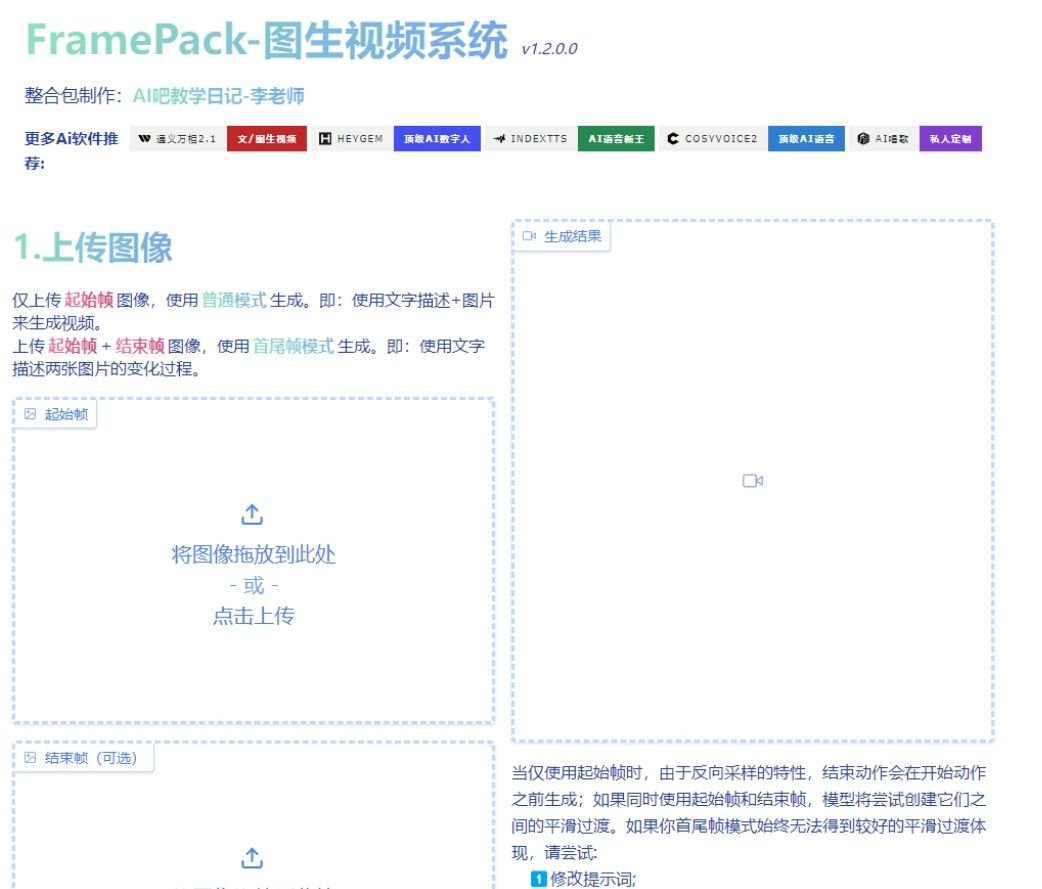The width and height of the screenshot is (1042, 889).
Task: Click the purple 私人定制 badge
Action: 950,139
